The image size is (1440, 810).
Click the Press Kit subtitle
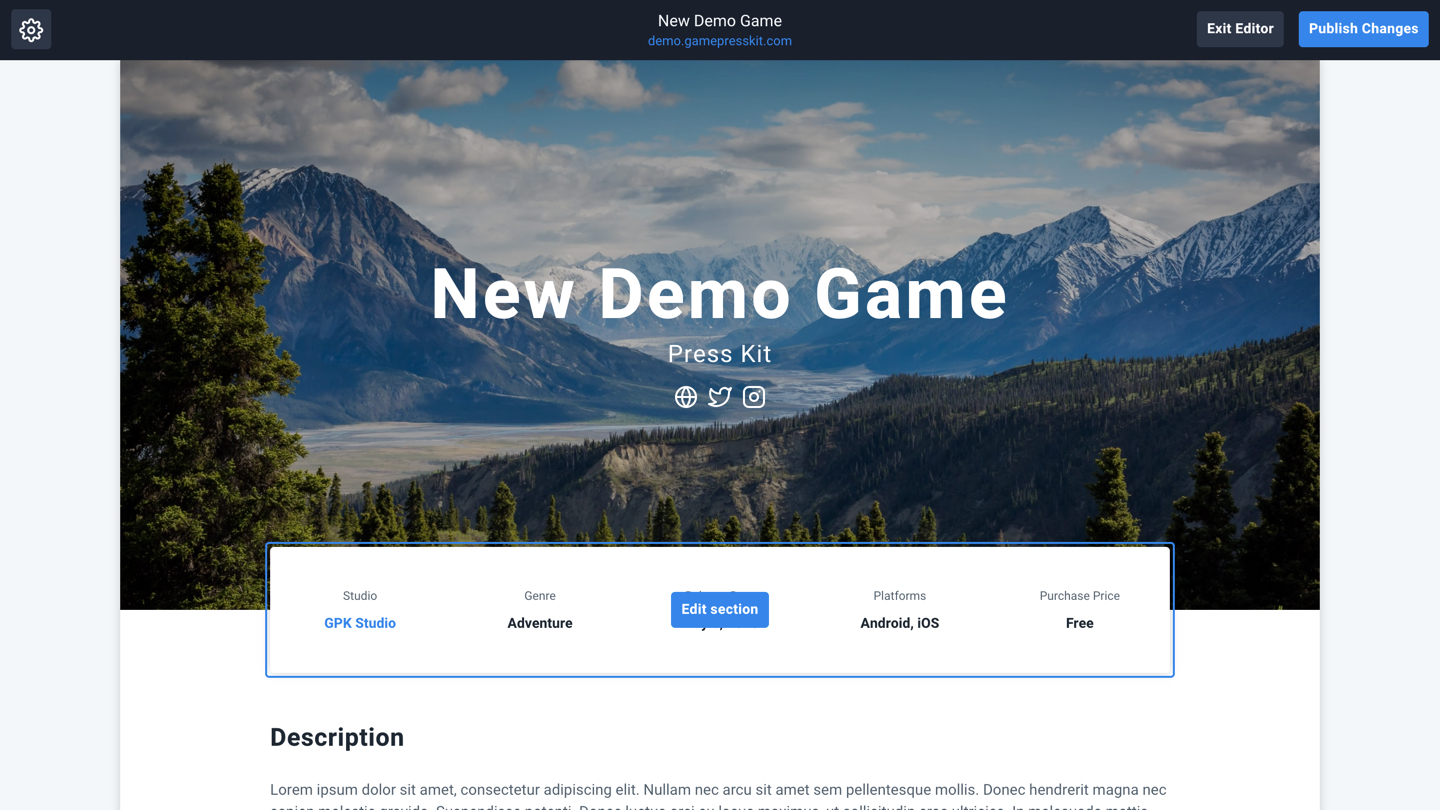(720, 354)
